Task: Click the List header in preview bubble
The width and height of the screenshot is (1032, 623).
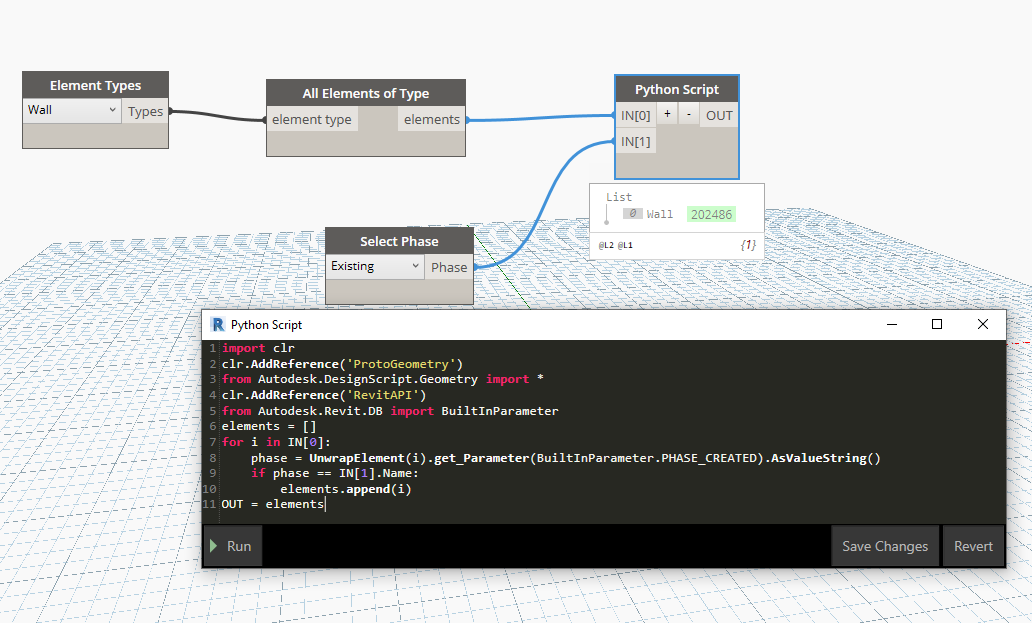Action: (619, 197)
